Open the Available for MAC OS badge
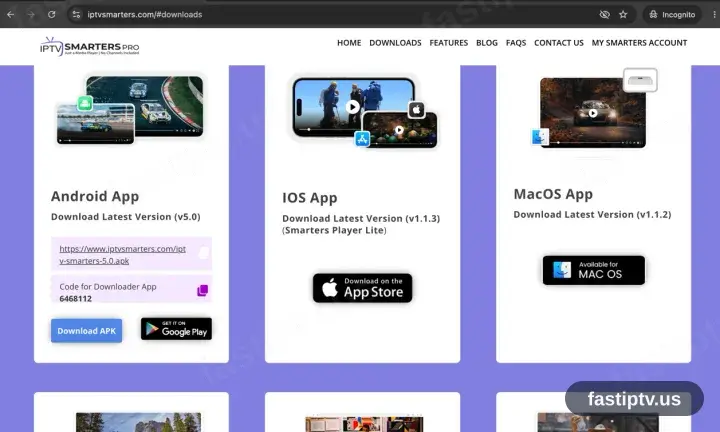Image resolution: width=720 pixels, height=432 pixels. coord(594,270)
